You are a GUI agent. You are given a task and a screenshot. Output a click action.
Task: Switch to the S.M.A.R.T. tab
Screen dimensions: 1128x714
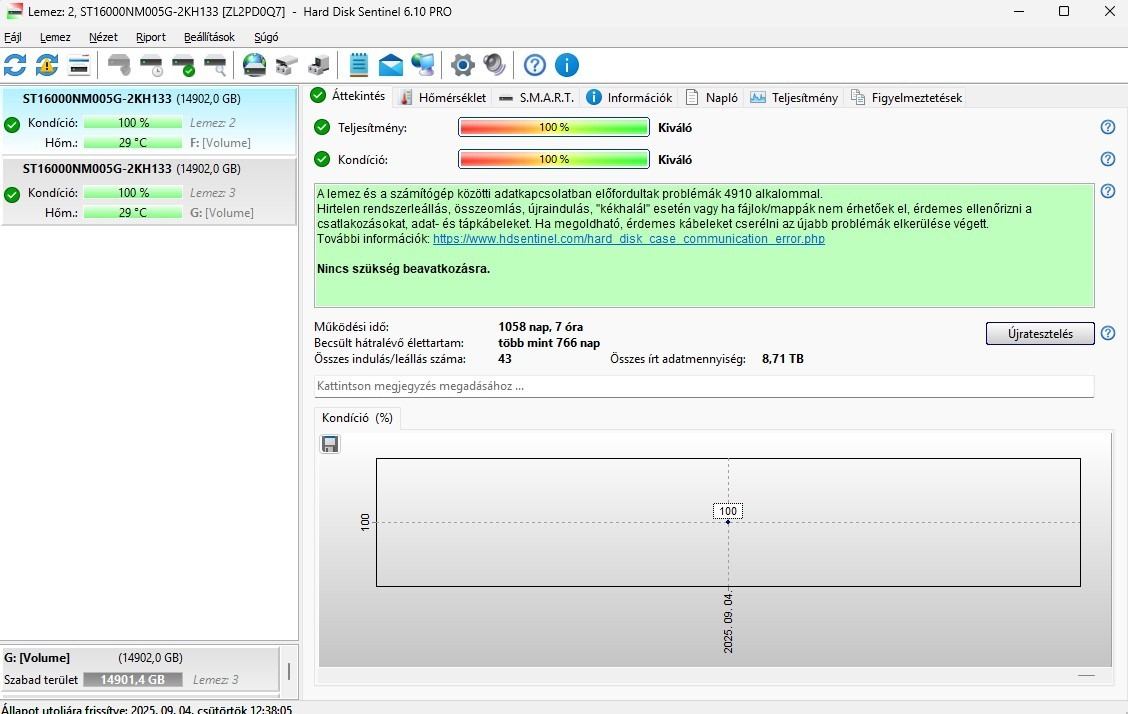[537, 97]
